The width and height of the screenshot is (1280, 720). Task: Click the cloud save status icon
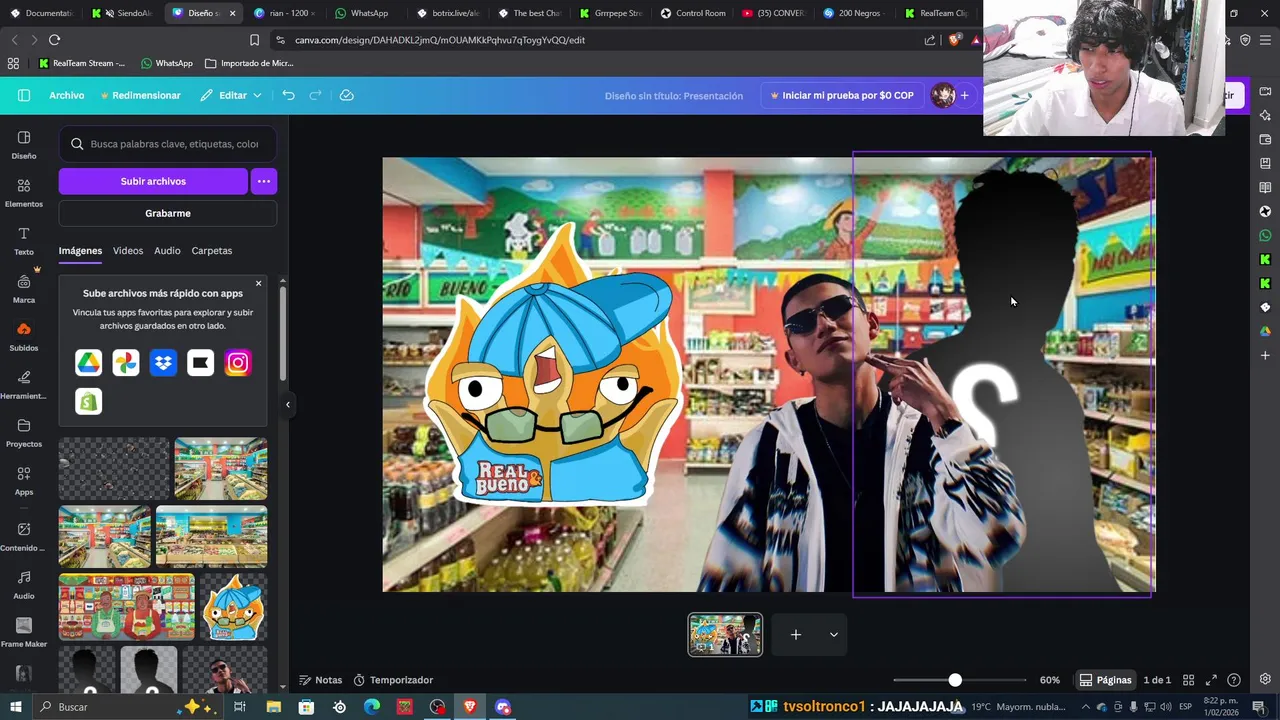[347, 95]
